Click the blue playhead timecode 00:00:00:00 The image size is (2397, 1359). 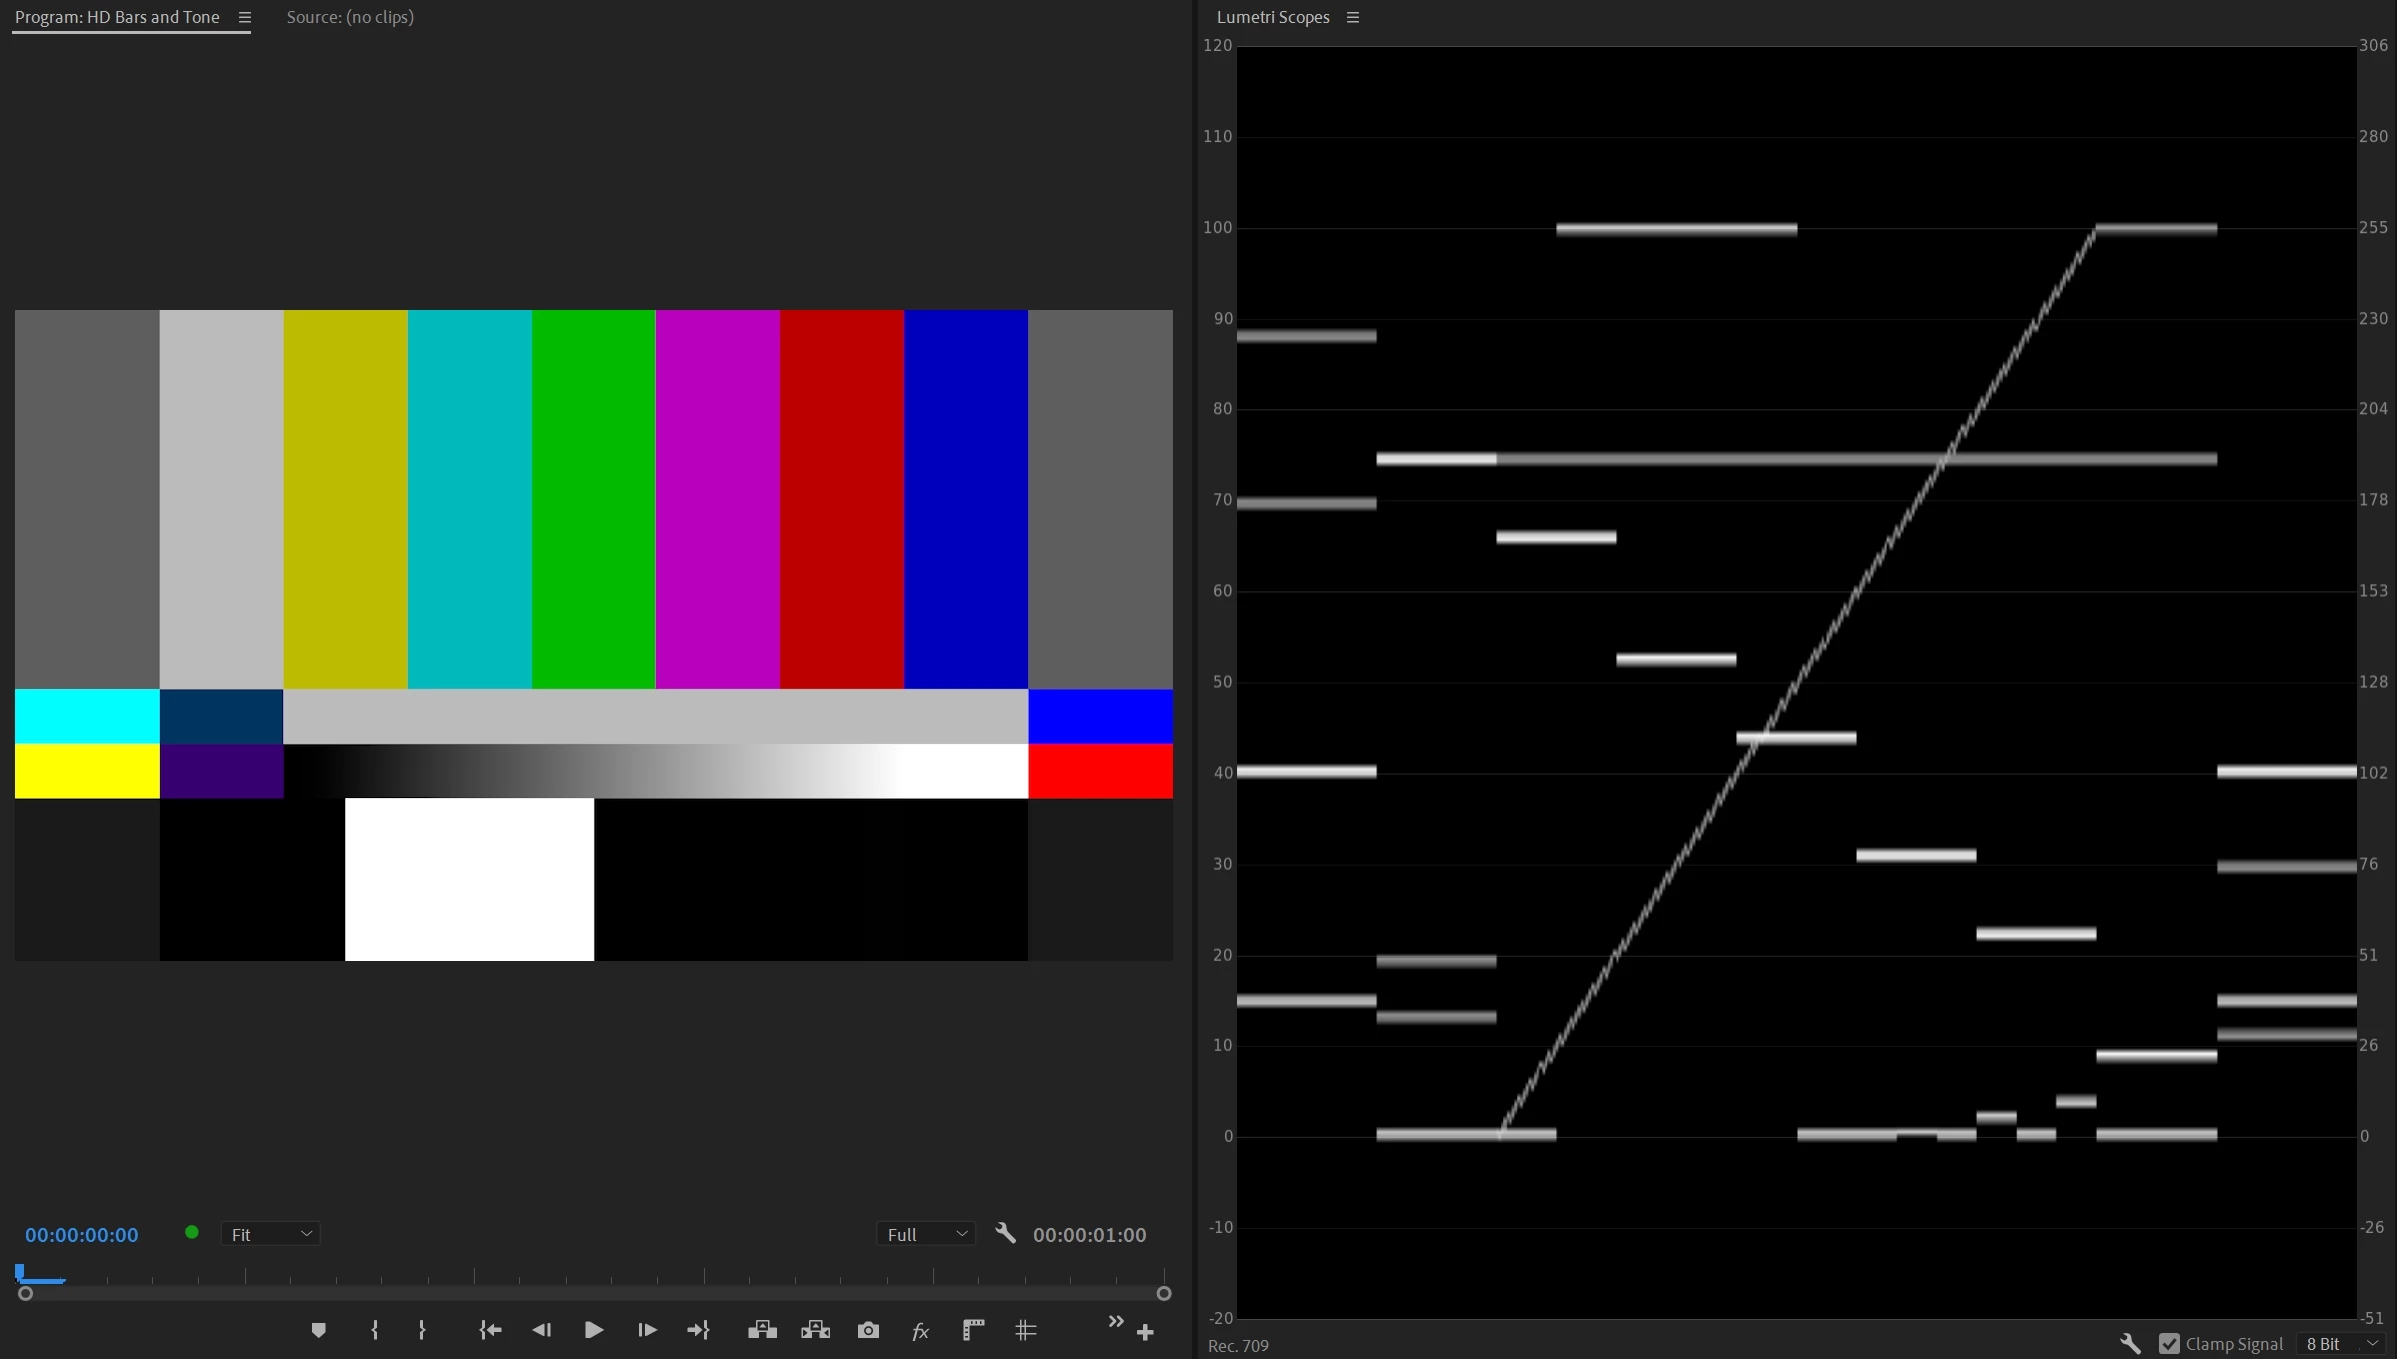click(82, 1235)
